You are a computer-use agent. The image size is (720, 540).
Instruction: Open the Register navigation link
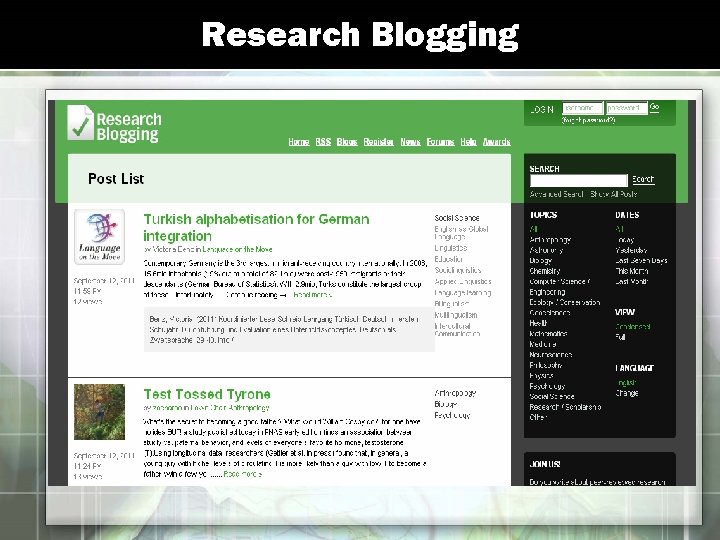pyautogui.click(x=379, y=142)
